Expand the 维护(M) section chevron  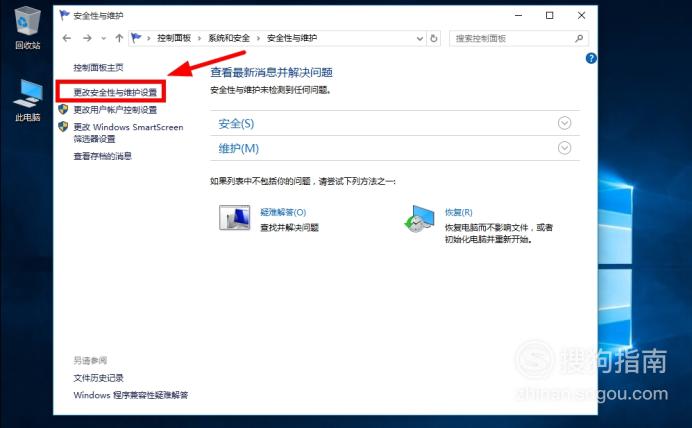[564, 148]
